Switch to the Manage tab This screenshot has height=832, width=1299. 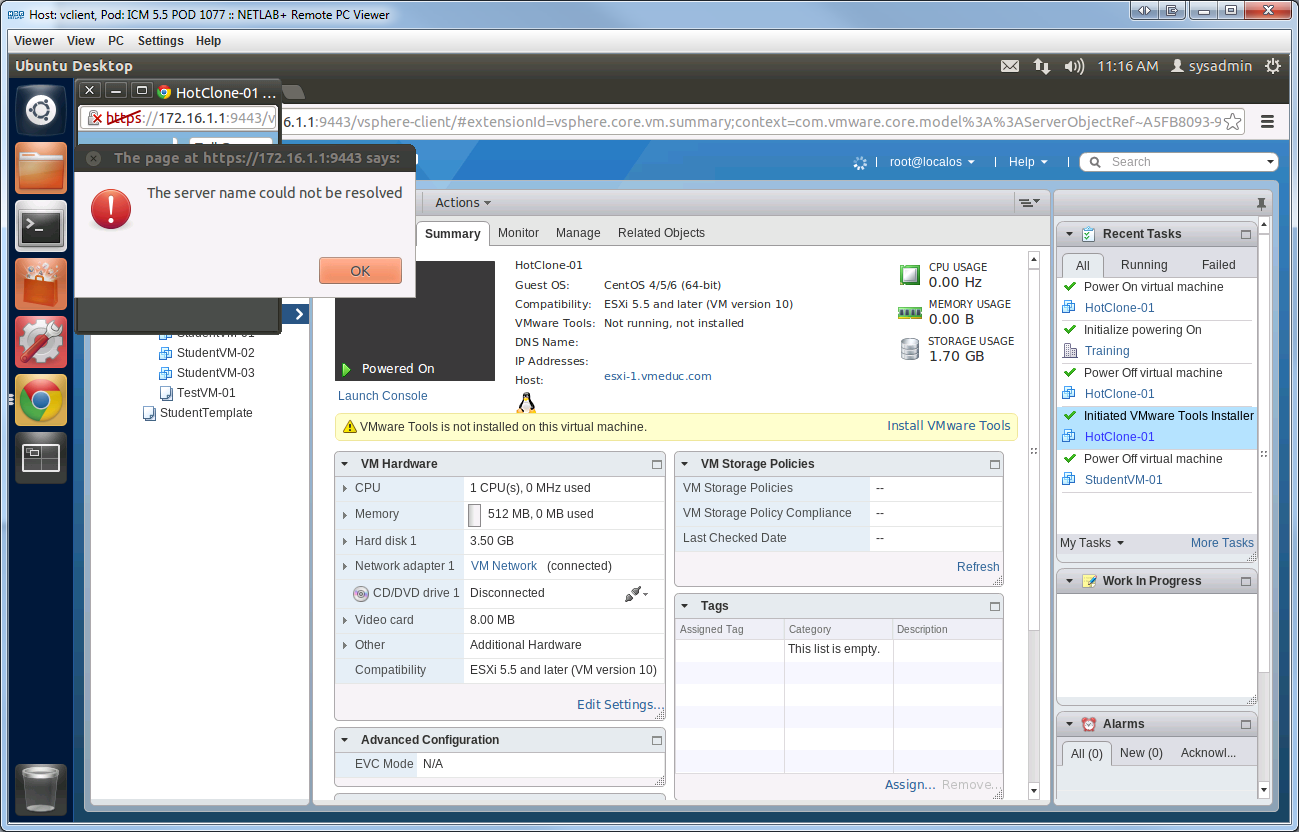tap(578, 233)
